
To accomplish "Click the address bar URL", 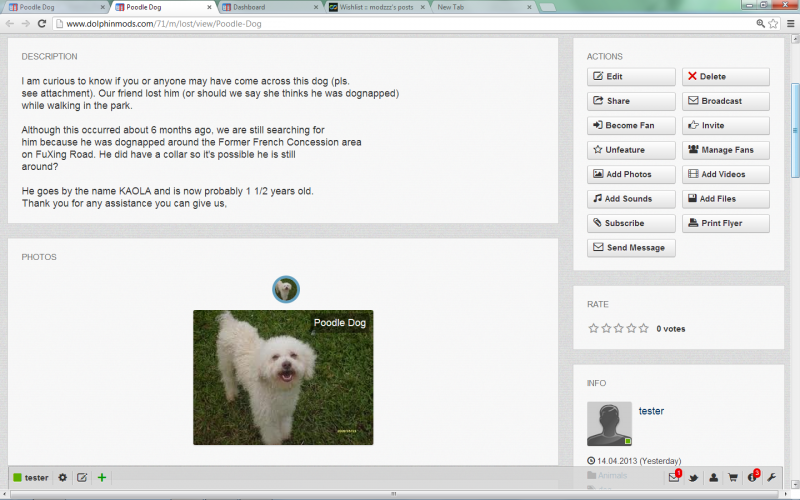I will click(x=164, y=24).
